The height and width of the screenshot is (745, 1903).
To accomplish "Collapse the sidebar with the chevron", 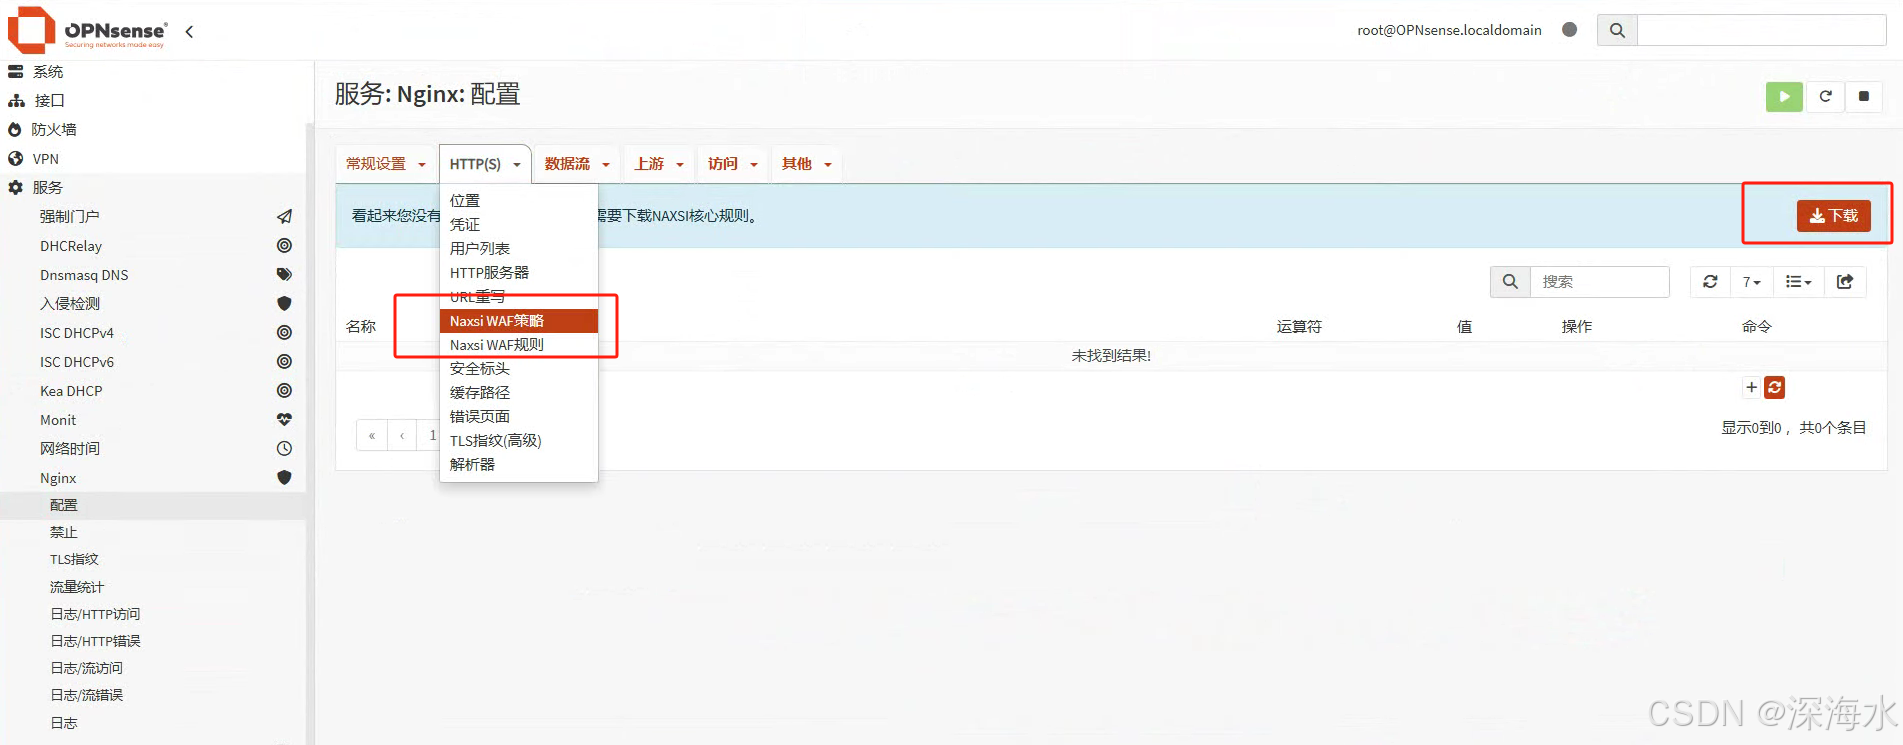I will click(189, 31).
